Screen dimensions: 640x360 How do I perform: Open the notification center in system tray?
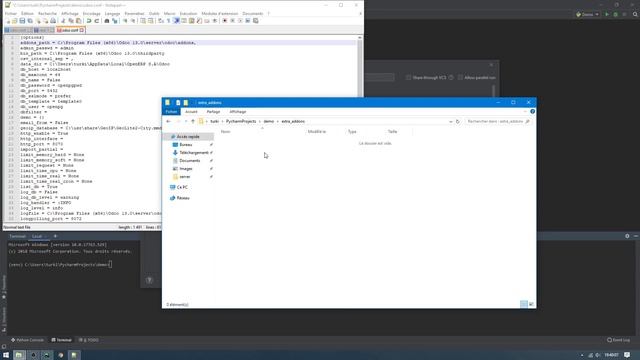[x=627, y=355]
